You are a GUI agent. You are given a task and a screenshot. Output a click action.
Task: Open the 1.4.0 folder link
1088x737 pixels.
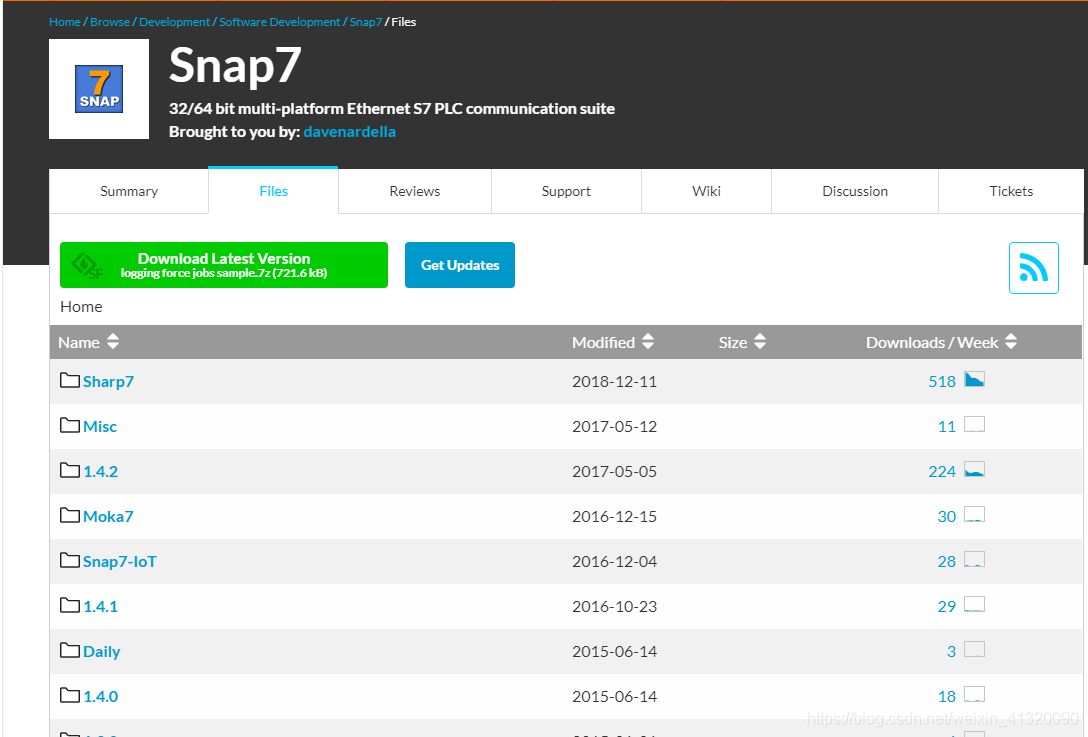pyautogui.click(x=101, y=697)
